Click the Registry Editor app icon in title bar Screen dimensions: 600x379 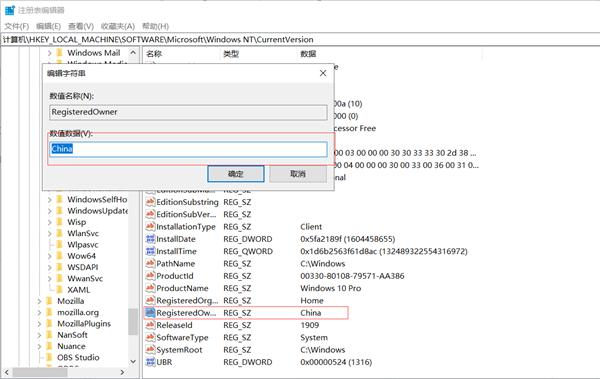tap(10, 10)
